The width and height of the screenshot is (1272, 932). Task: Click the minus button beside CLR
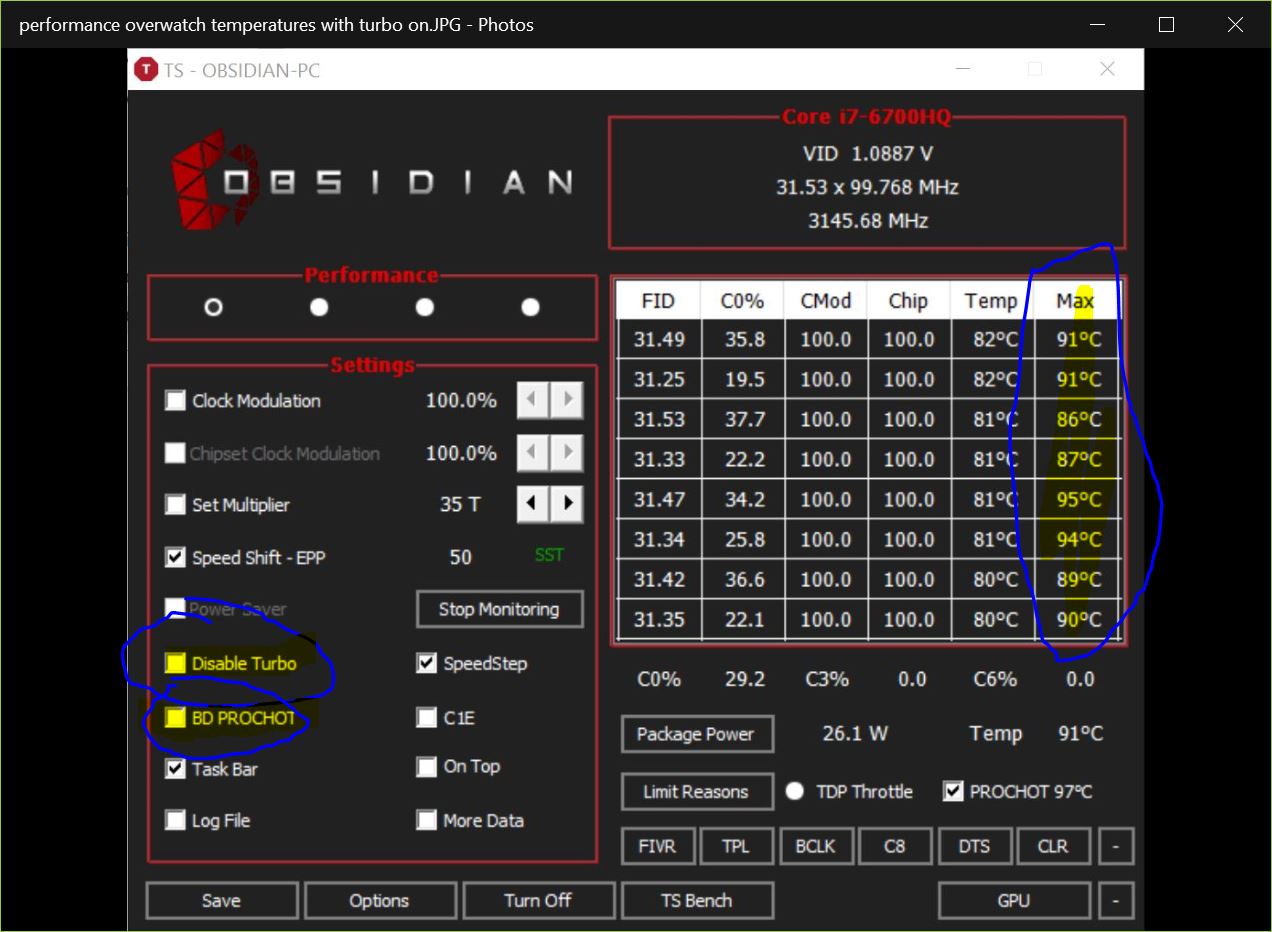(1116, 846)
